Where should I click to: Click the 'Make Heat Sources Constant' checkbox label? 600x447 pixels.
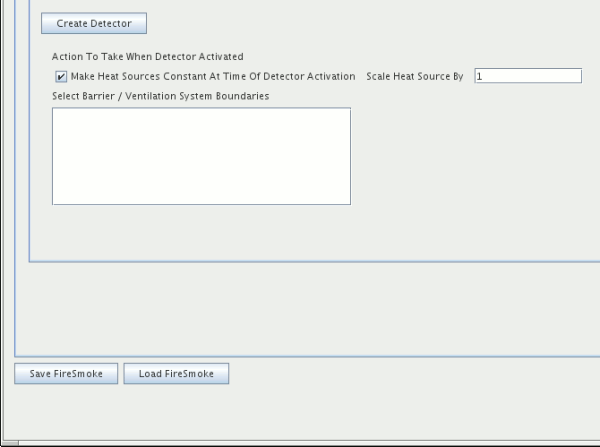(212, 76)
